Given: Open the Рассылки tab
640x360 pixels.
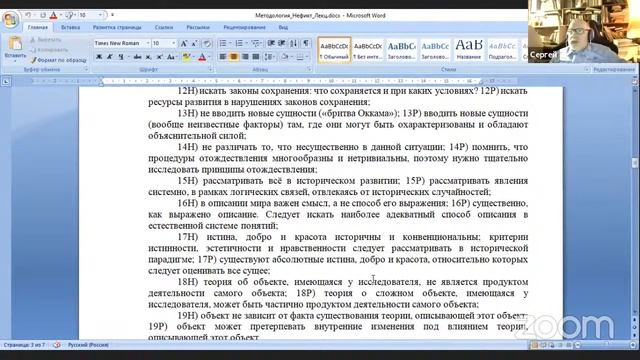Looking at the screenshot, I should [x=198, y=27].
